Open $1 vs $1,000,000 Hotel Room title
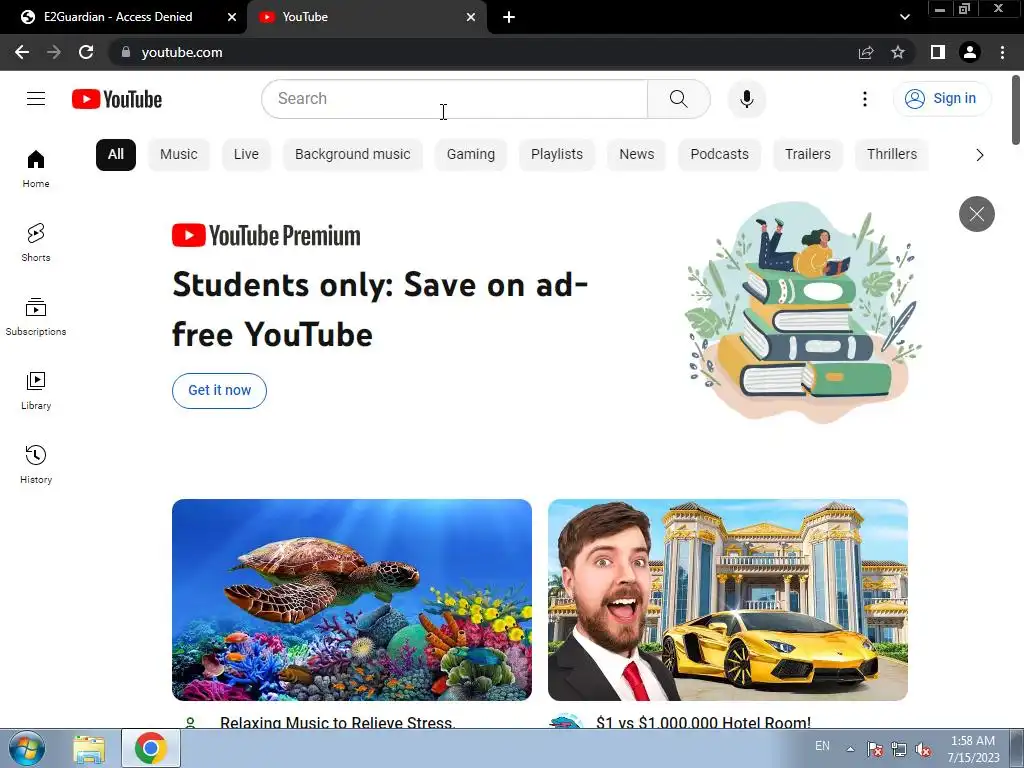1024x768 pixels. coord(703,722)
